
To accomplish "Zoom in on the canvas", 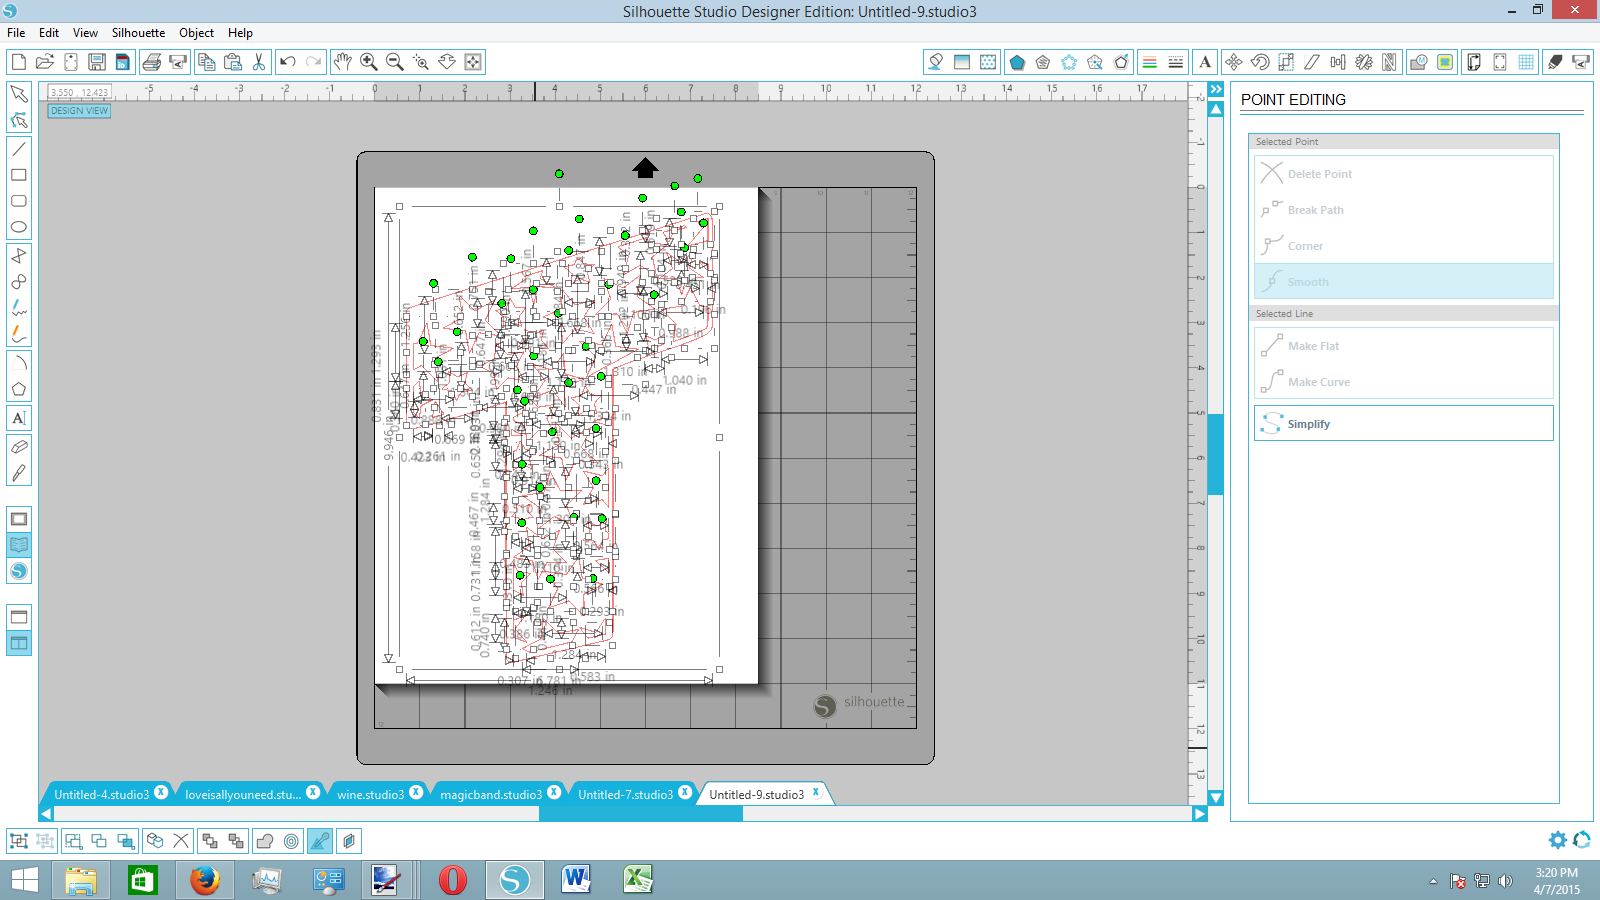I will [369, 62].
